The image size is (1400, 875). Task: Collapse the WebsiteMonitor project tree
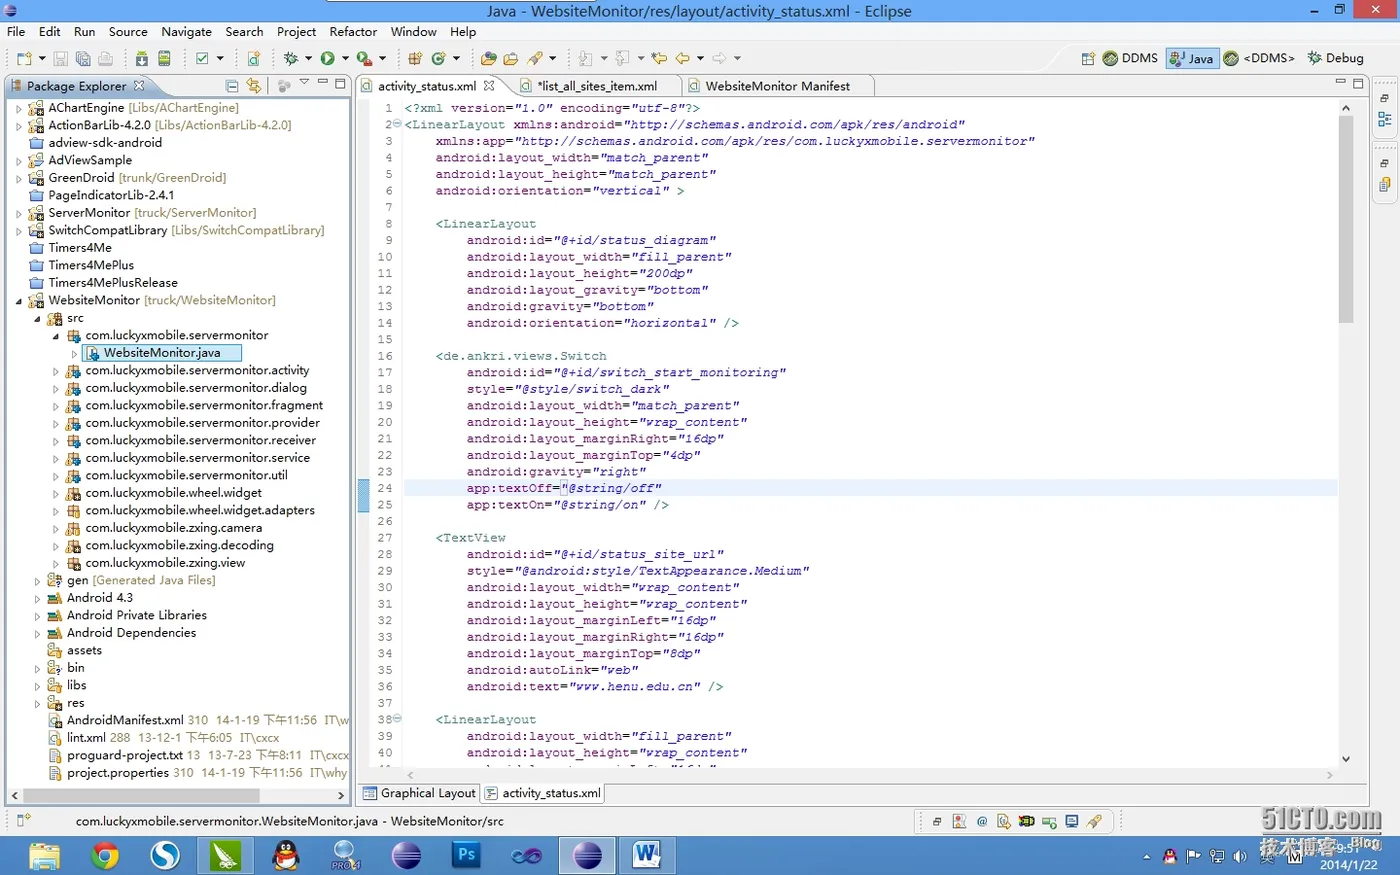[x=19, y=301]
